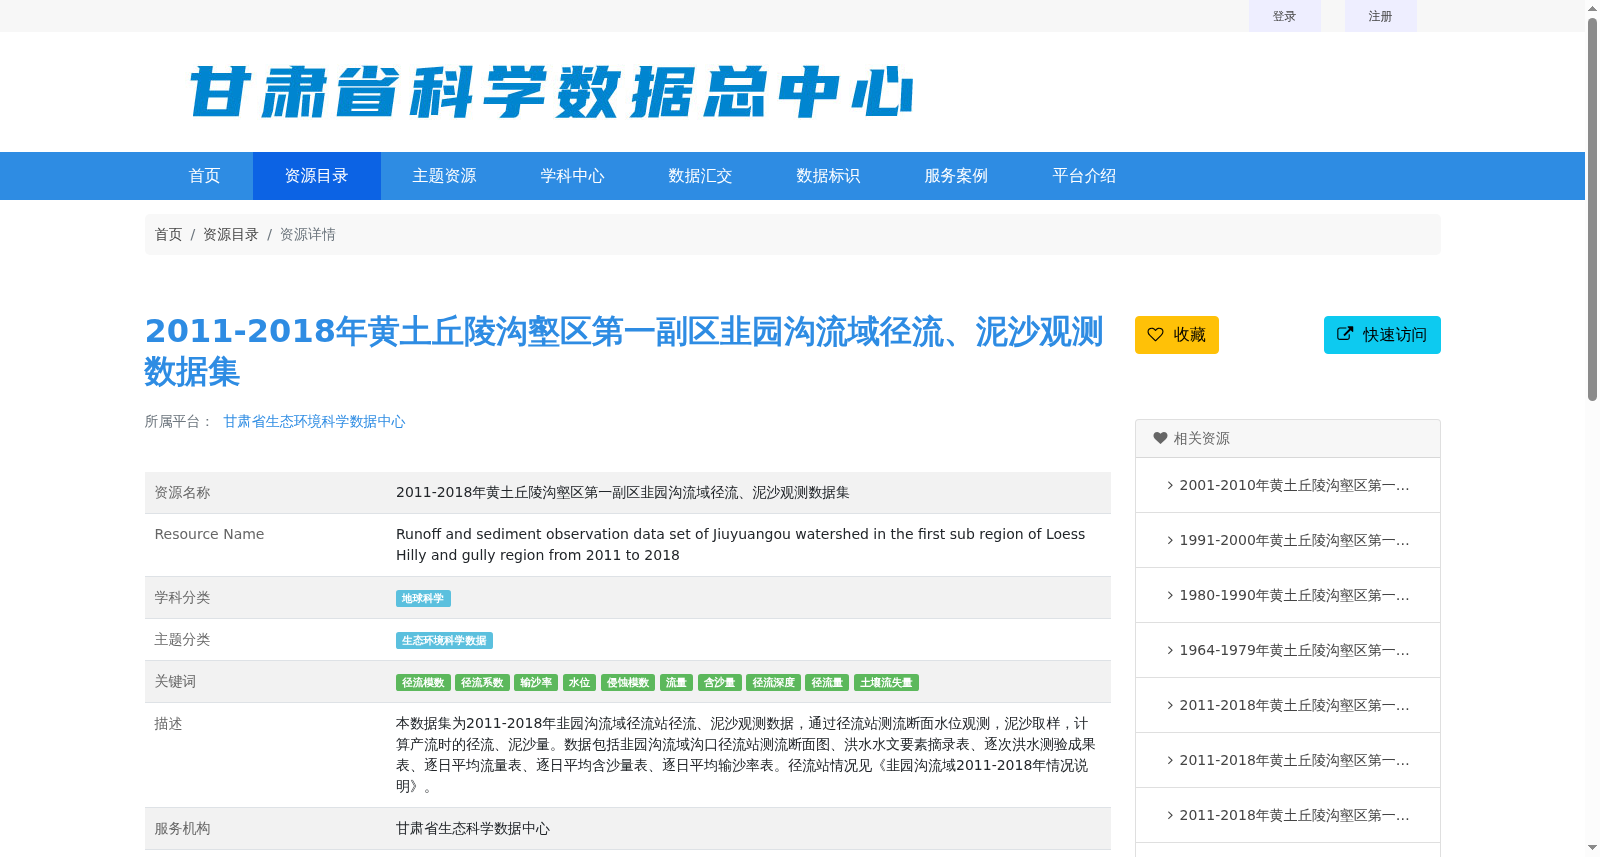This screenshot has width=1600, height=857.
Task: Click the 生态环境科学数据 theme tag
Action: coord(444,641)
